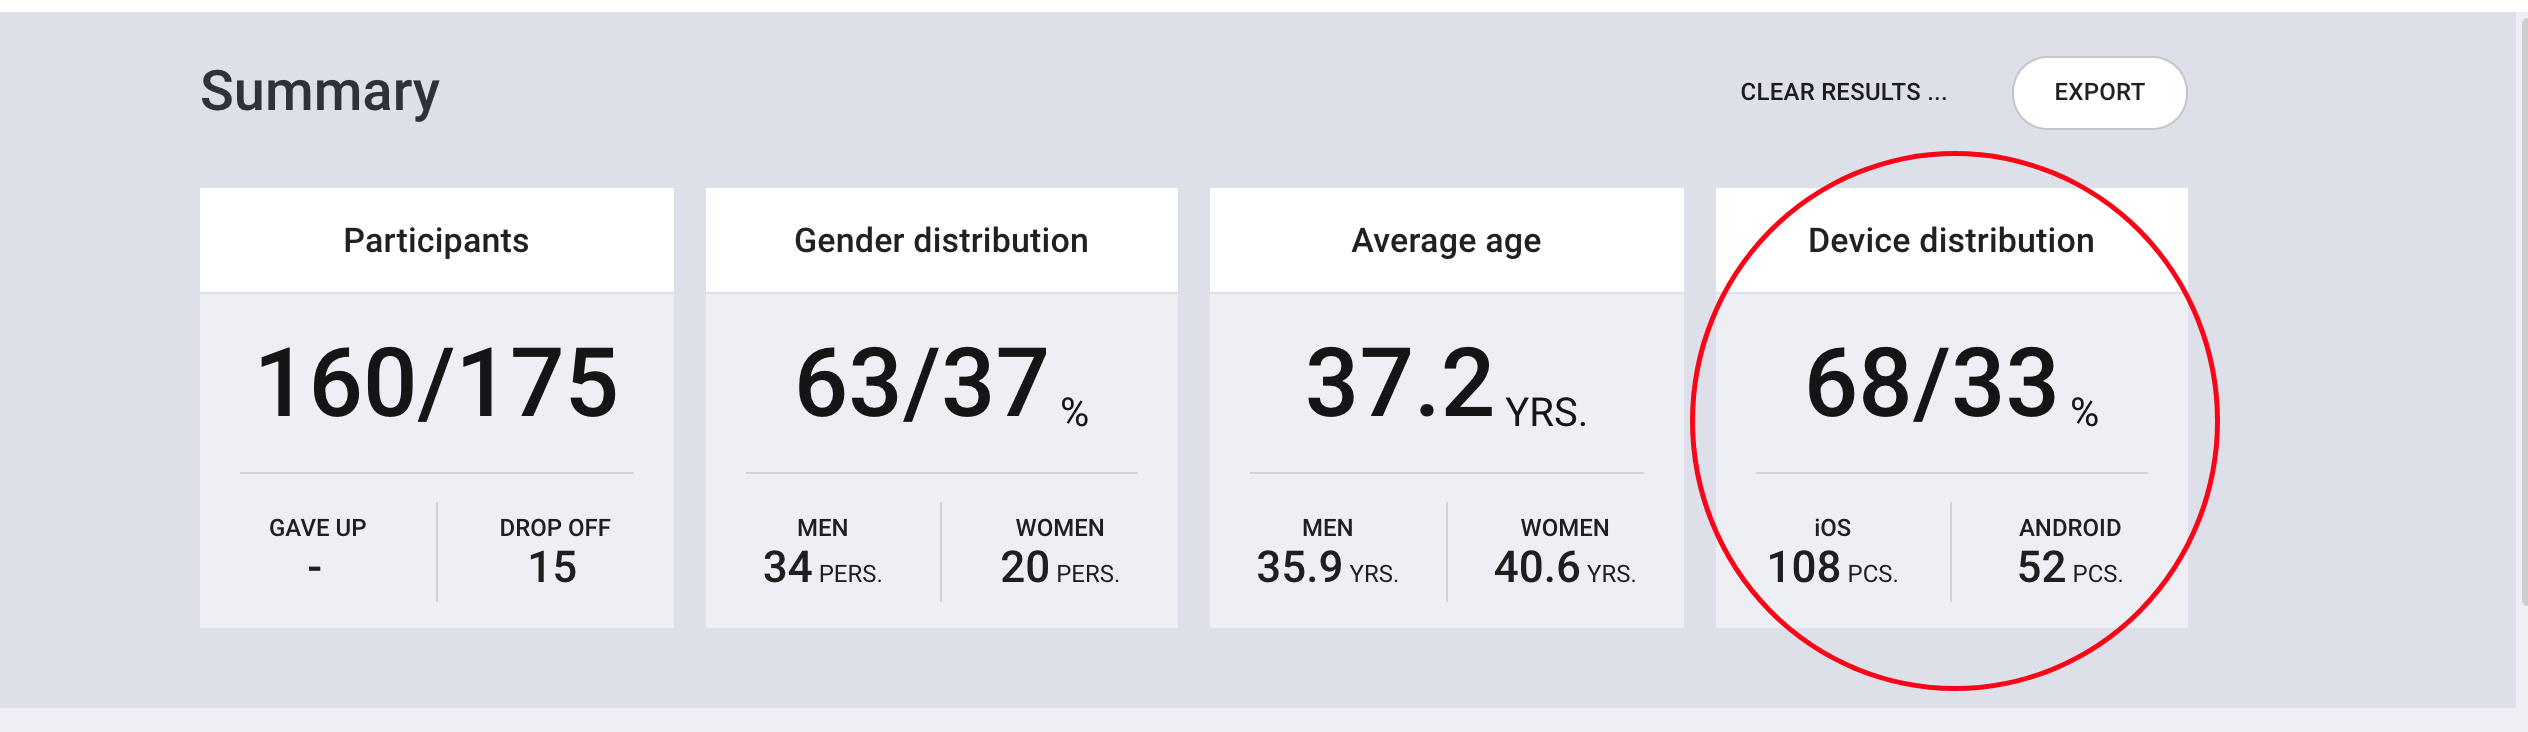
Task: Click the WOMEN 20 PERS. figure
Action: point(1060,551)
